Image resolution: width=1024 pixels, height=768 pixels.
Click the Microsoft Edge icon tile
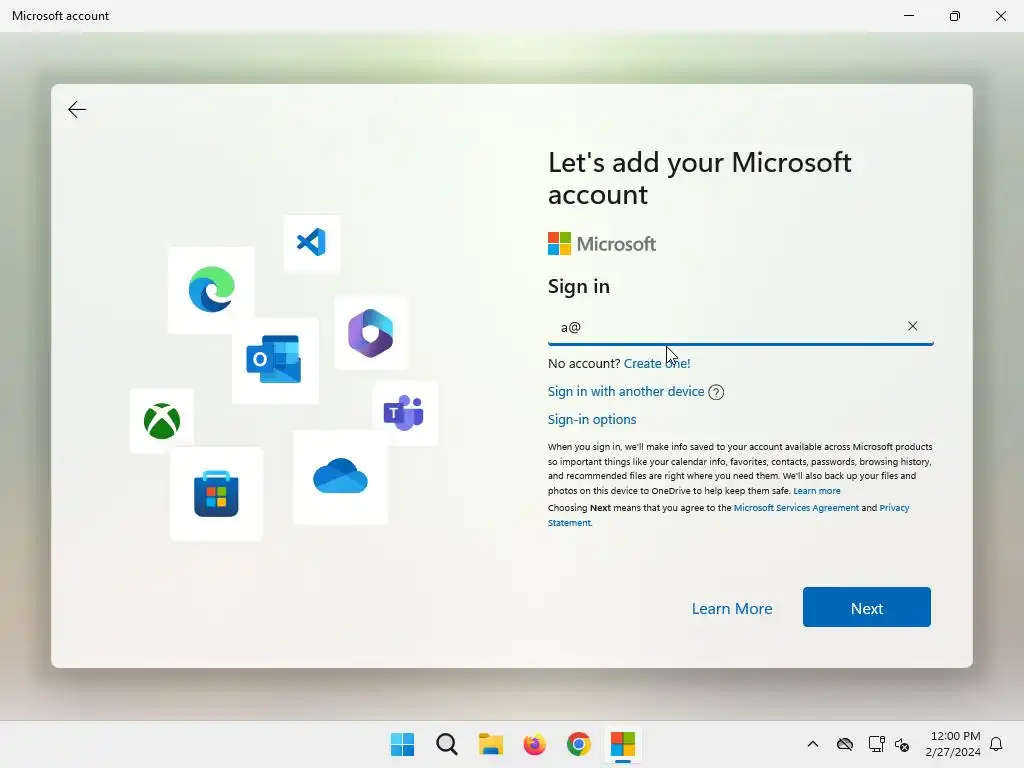(211, 289)
